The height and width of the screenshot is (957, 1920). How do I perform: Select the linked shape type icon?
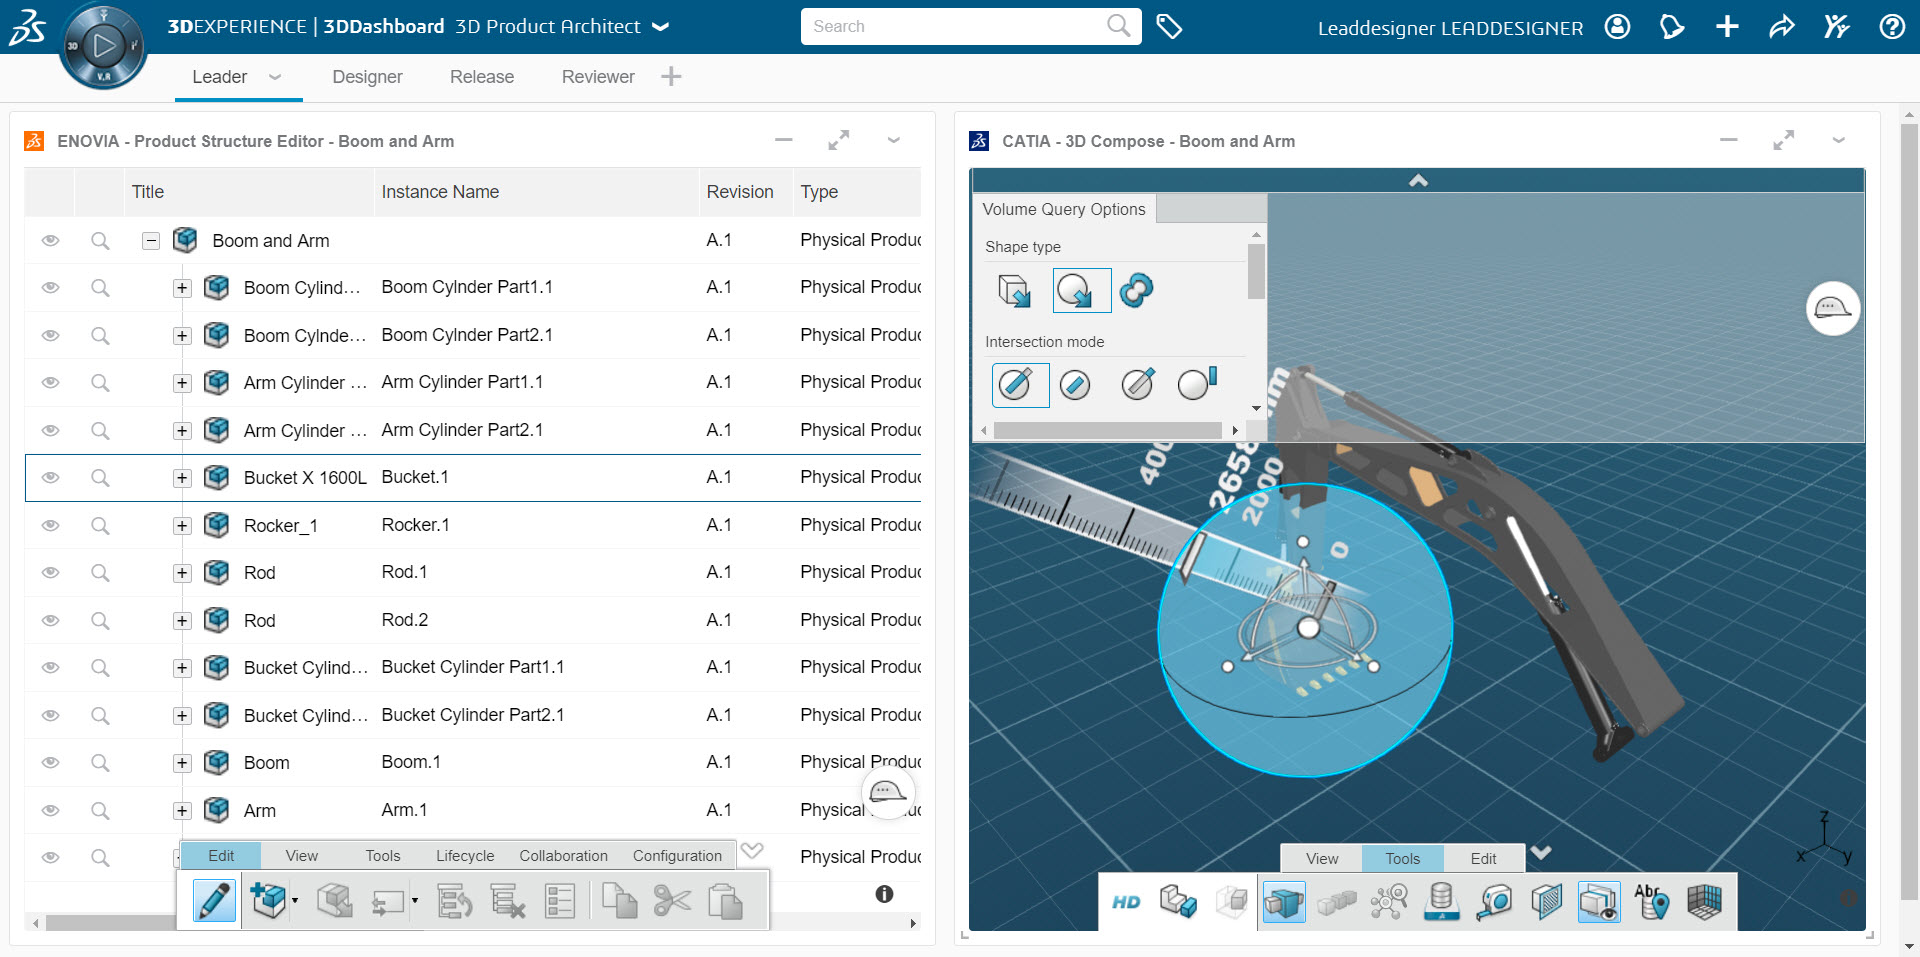pyautogui.click(x=1136, y=291)
